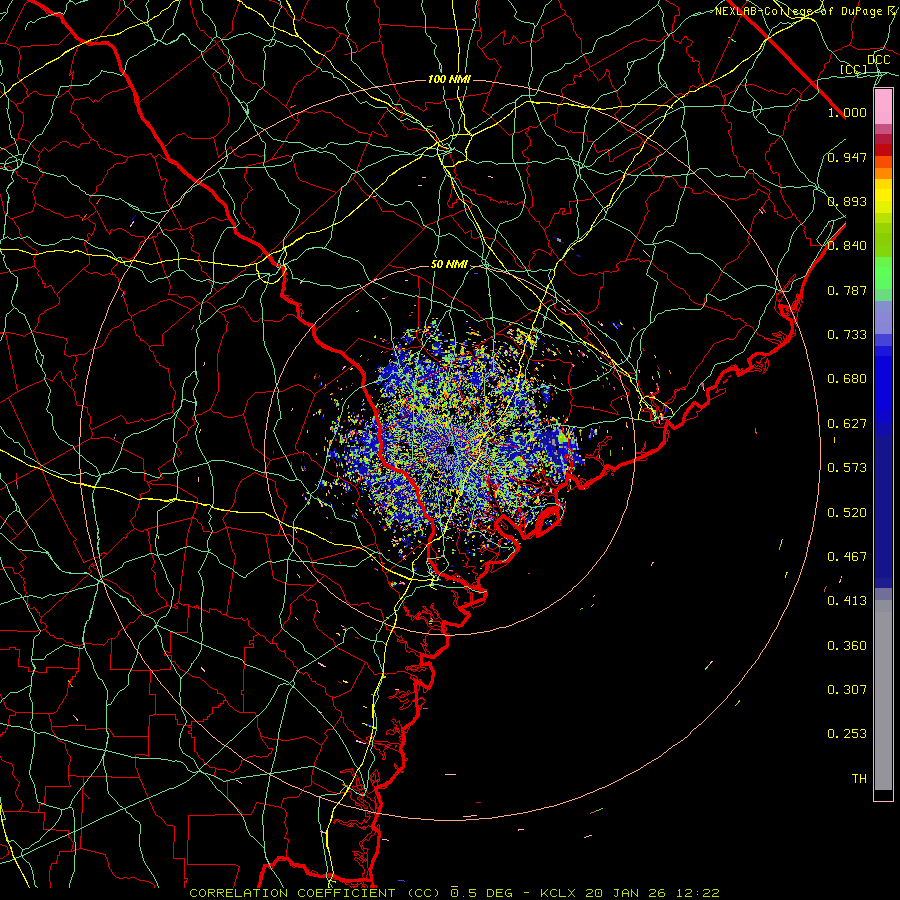This screenshot has height=900, width=900.
Task: Pick the pink segment at the top of the color bar
Action: pos(883,107)
